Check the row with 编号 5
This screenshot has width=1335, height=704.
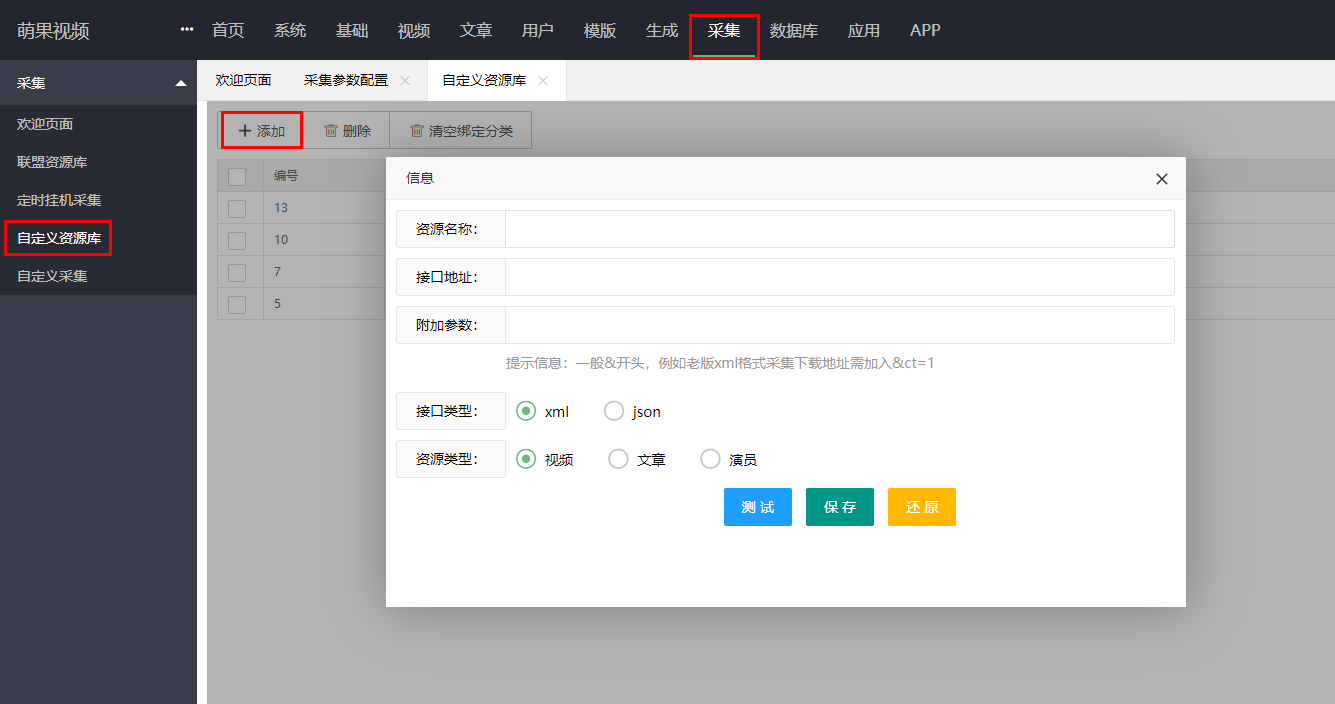pyautogui.click(x=237, y=304)
